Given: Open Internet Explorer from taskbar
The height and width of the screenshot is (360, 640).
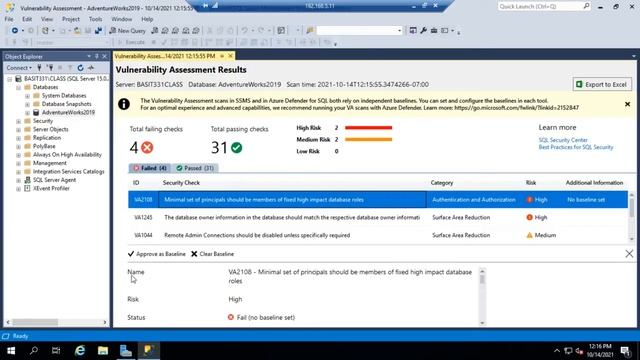Looking at the screenshot, I should point(80,351).
